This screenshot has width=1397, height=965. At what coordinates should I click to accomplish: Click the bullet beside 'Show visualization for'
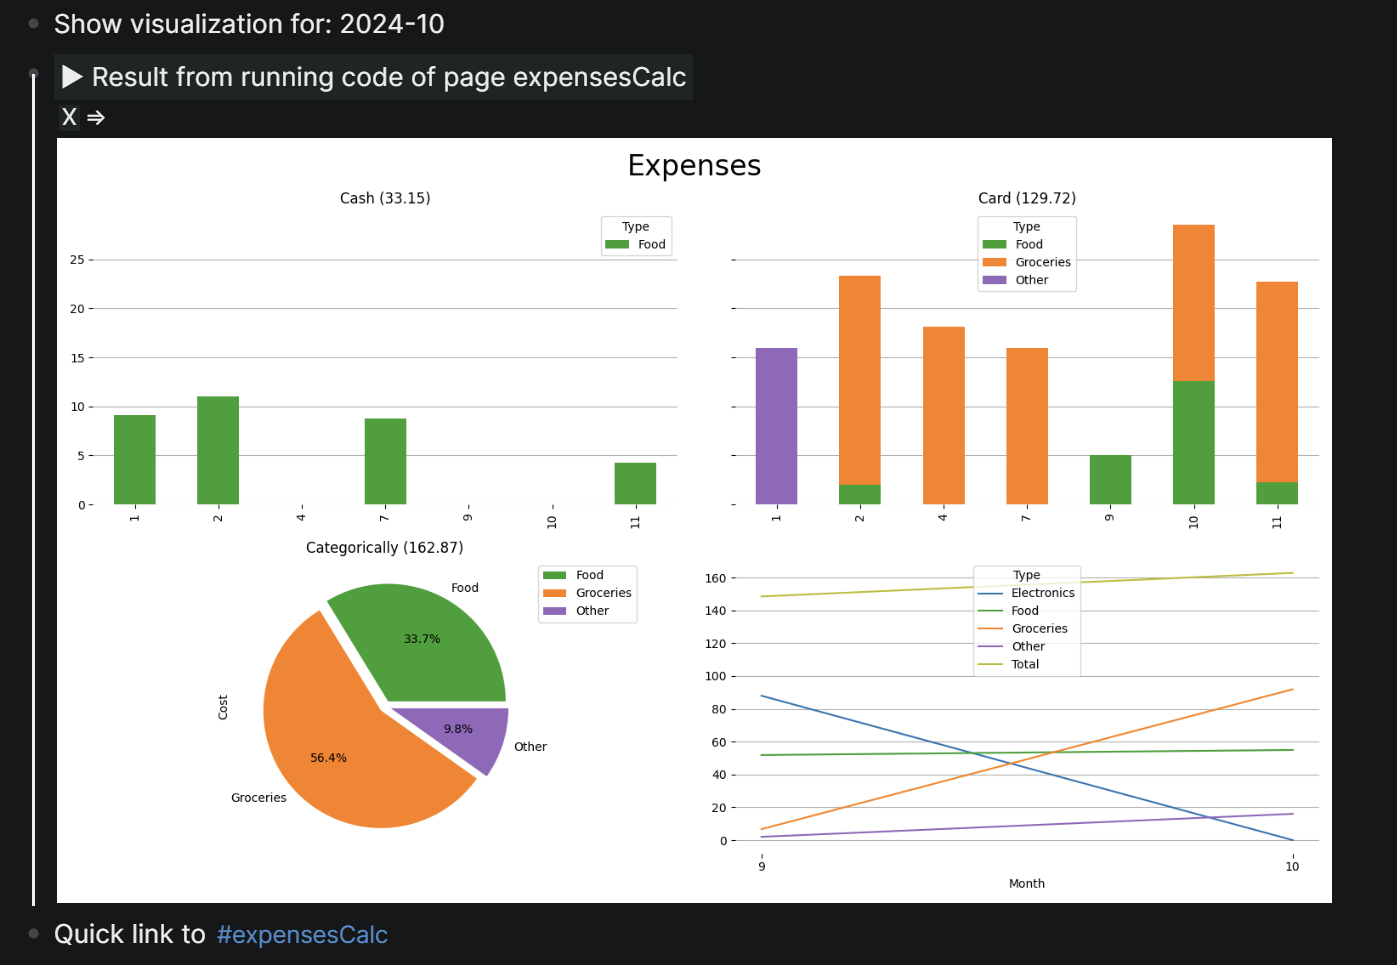click(x=34, y=23)
